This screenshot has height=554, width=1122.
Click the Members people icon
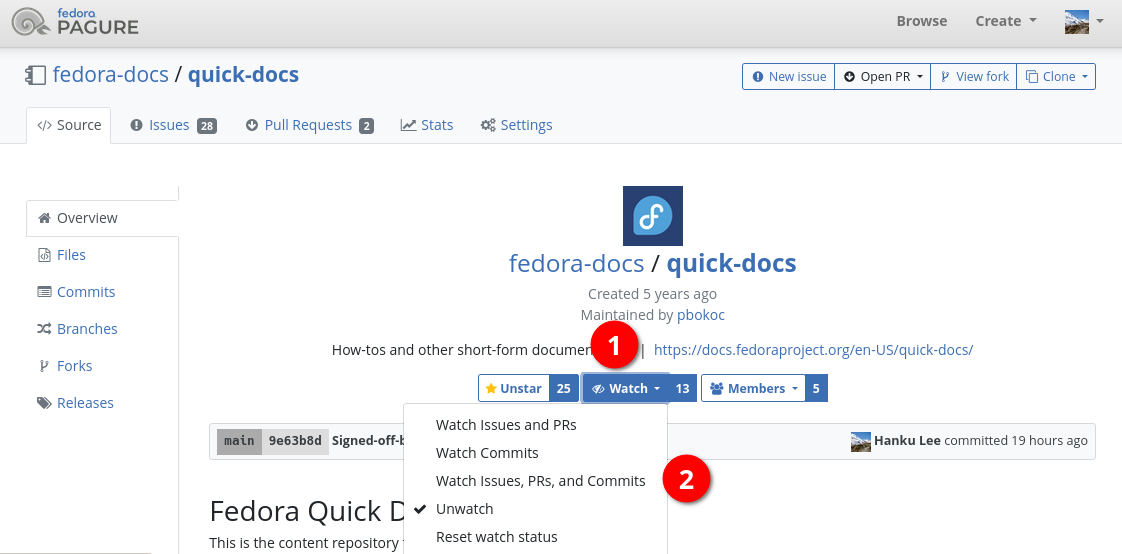(716, 389)
